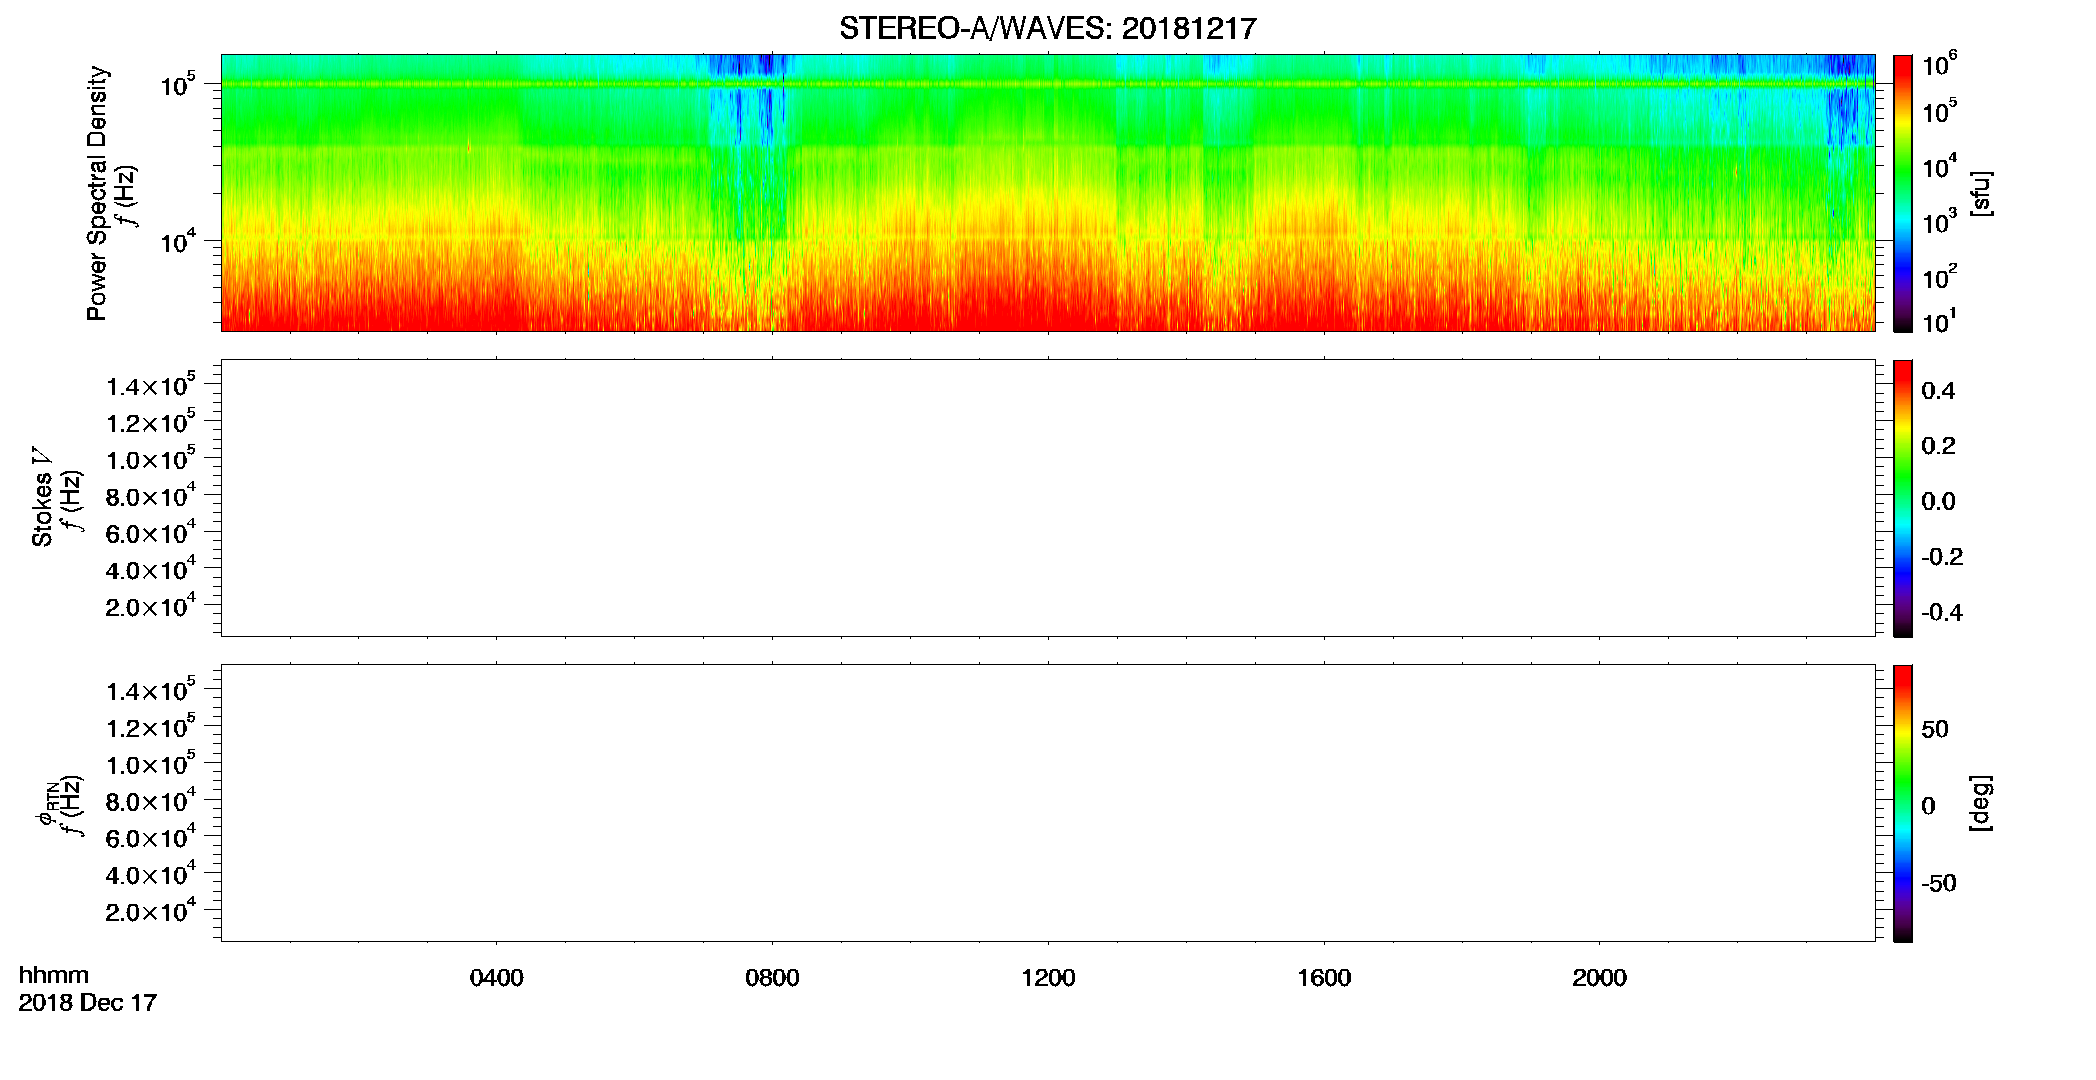This screenshot has width=2096, height=1080.
Task: Click the Stokes V color bar
Action: click(x=1903, y=498)
